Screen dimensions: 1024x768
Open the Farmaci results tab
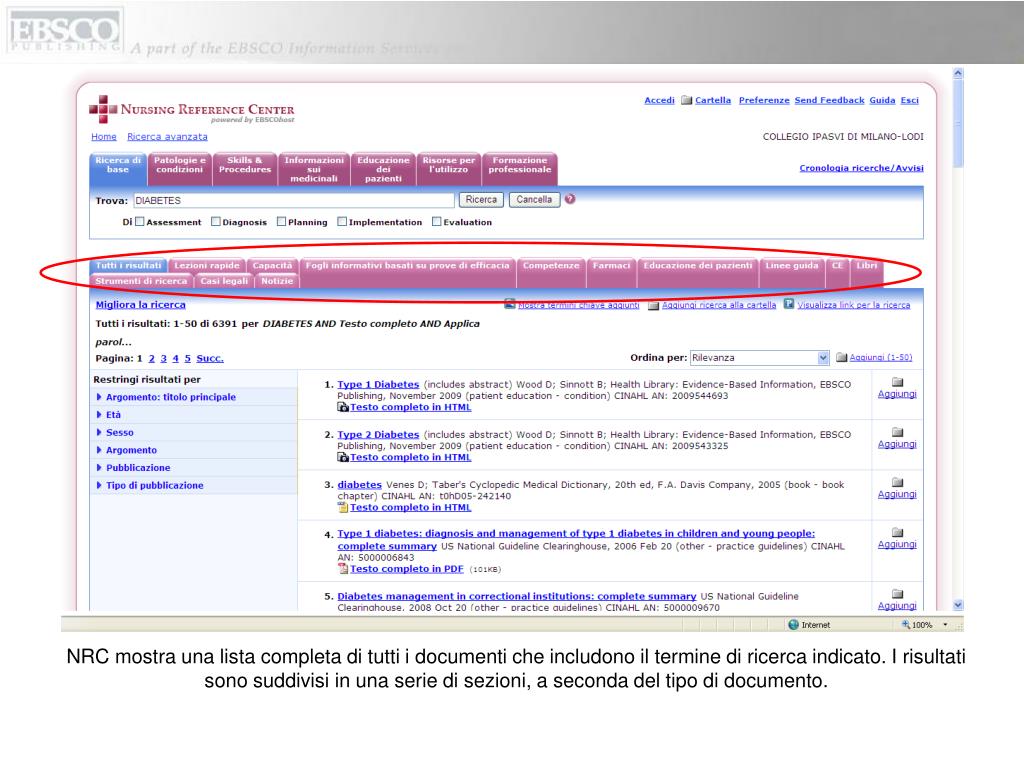pyautogui.click(x=611, y=266)
